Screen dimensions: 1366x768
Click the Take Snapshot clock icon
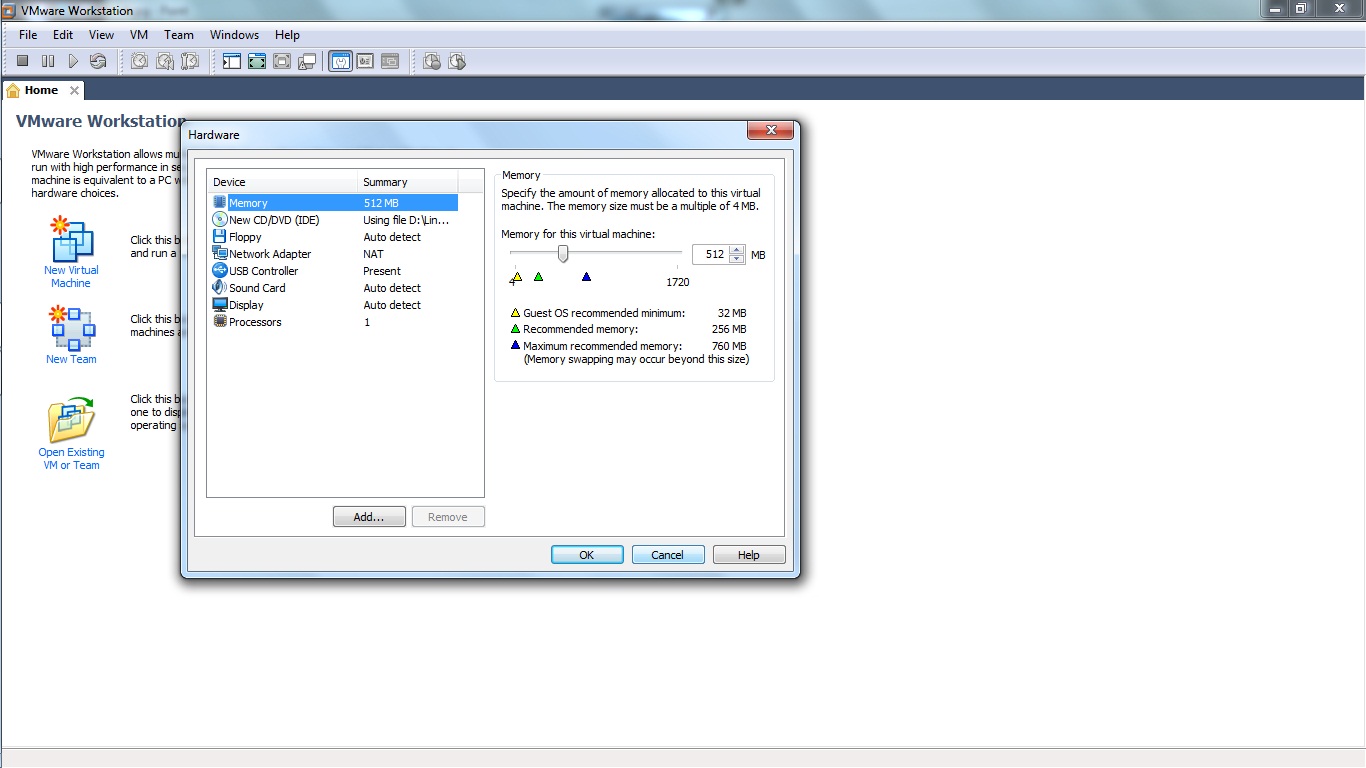[139, 61]
